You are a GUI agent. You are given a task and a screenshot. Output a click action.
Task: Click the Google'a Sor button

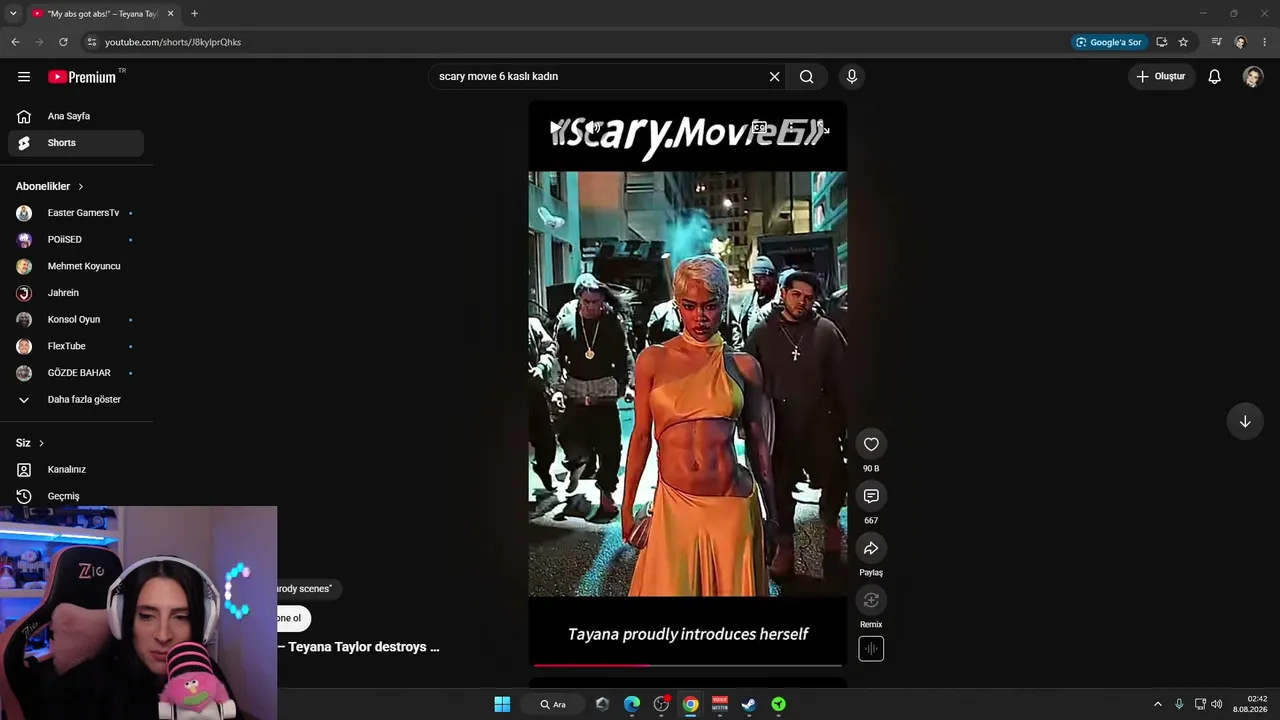coord(1108,42)
